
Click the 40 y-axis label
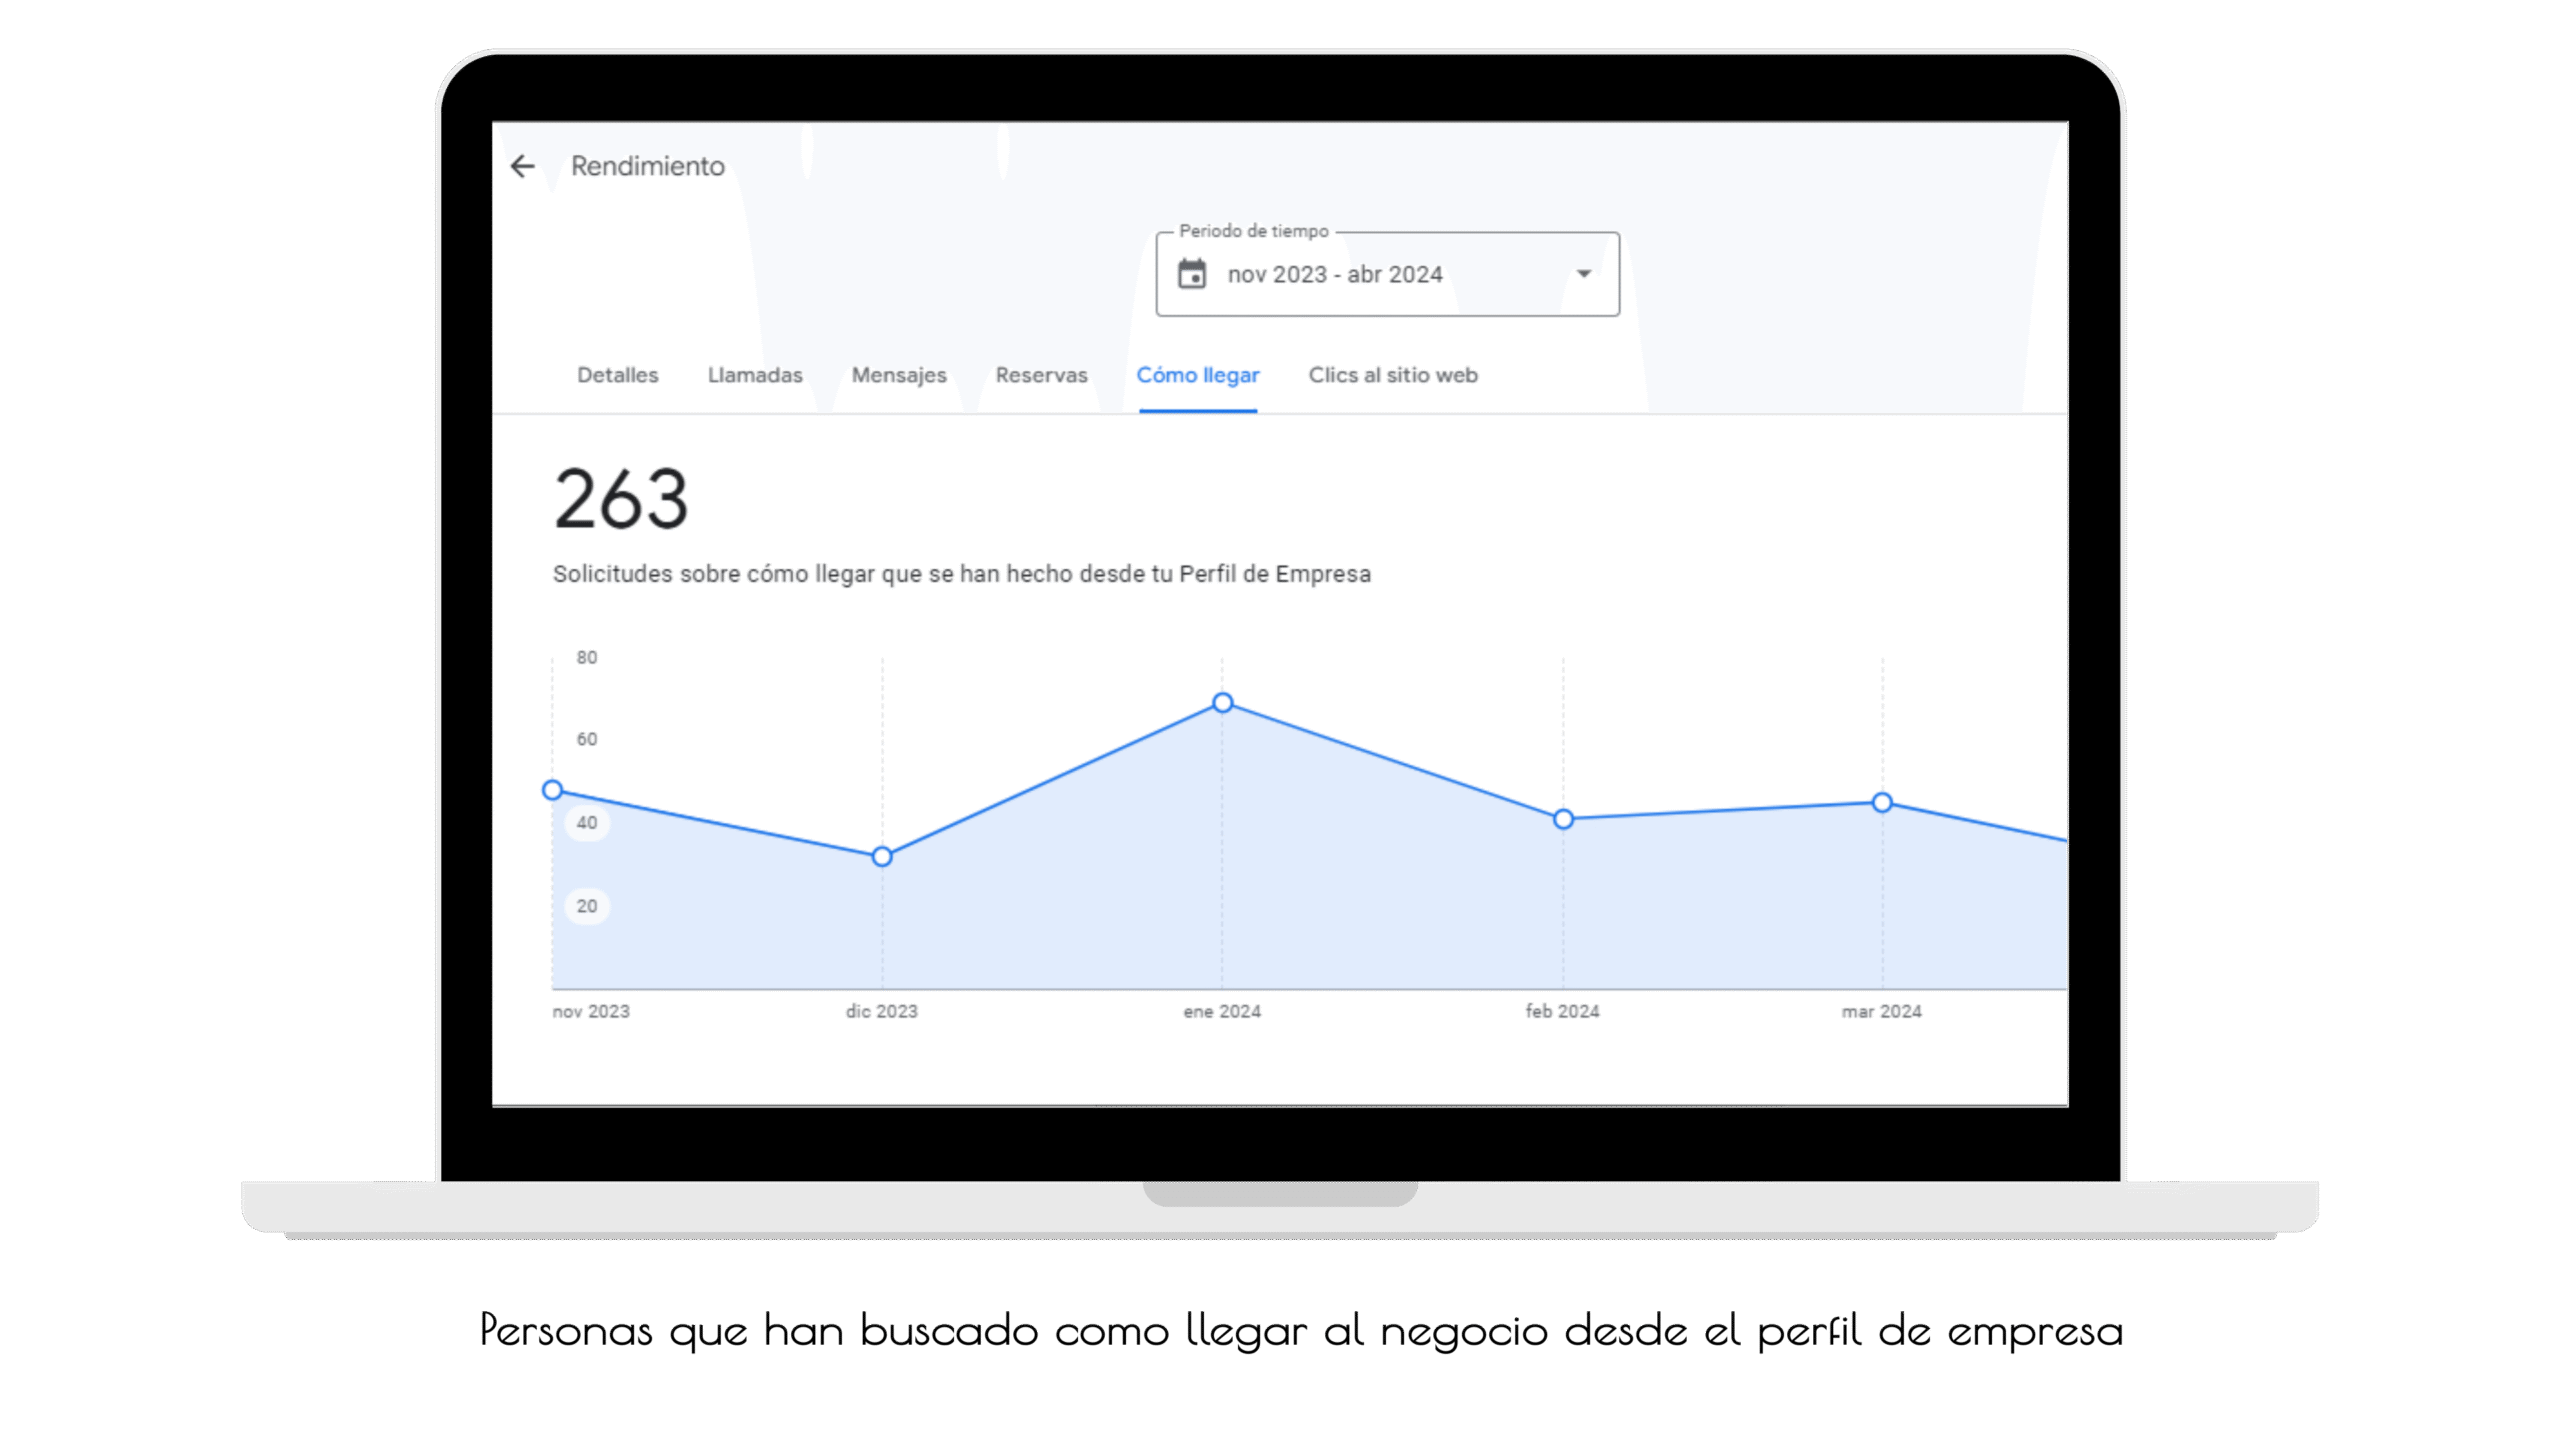(586, 823)
